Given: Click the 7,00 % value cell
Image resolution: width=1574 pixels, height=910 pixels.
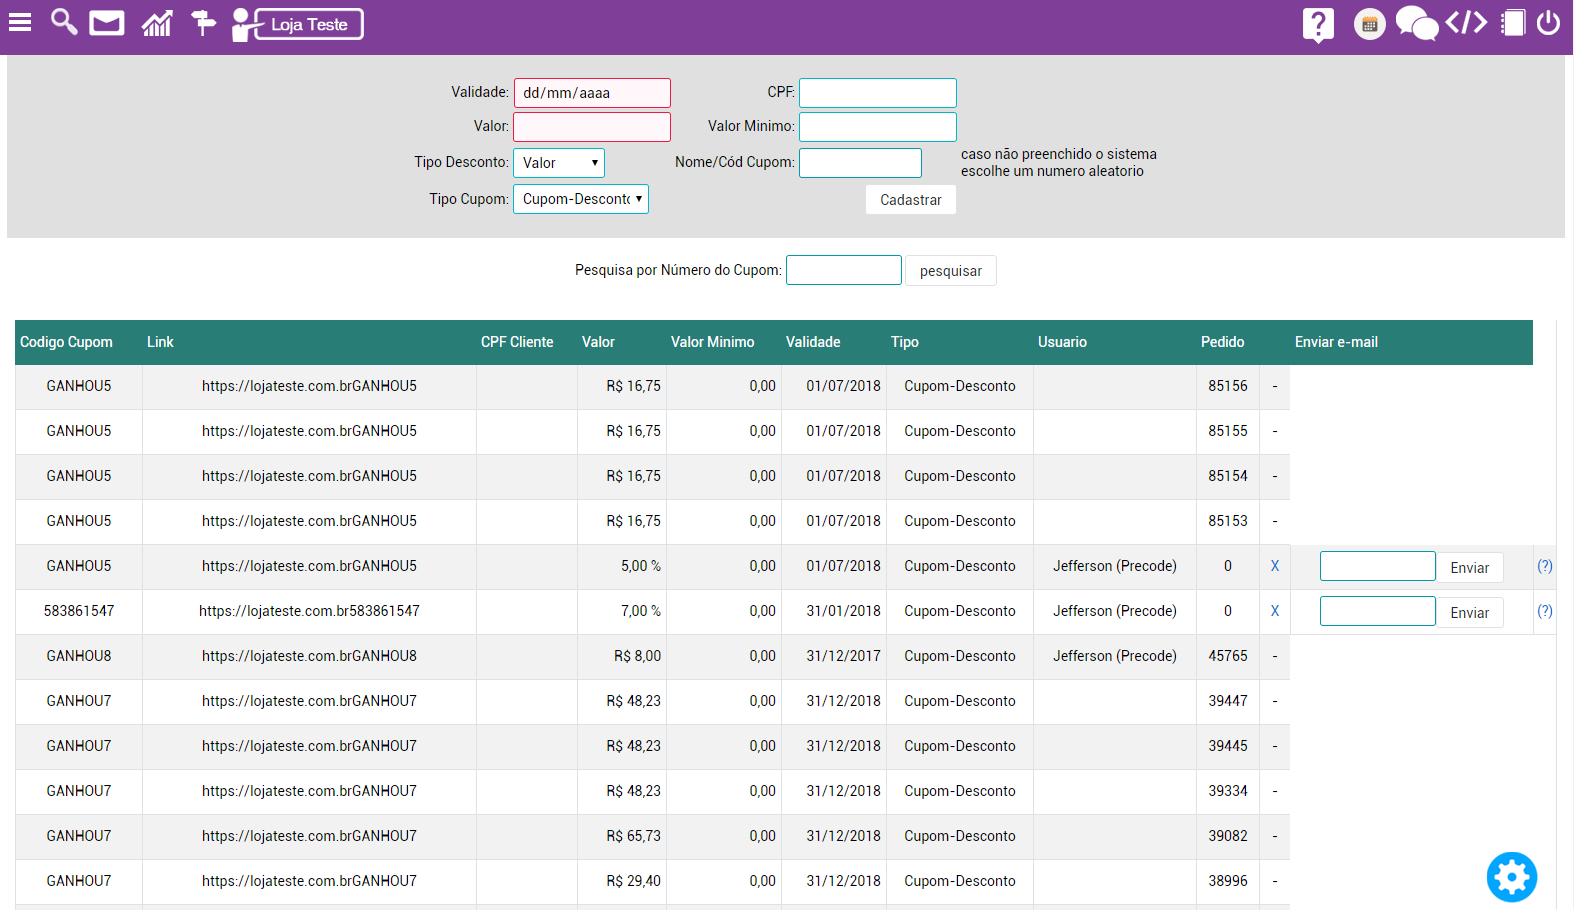Looking at the screenshot, I should 641,611.
